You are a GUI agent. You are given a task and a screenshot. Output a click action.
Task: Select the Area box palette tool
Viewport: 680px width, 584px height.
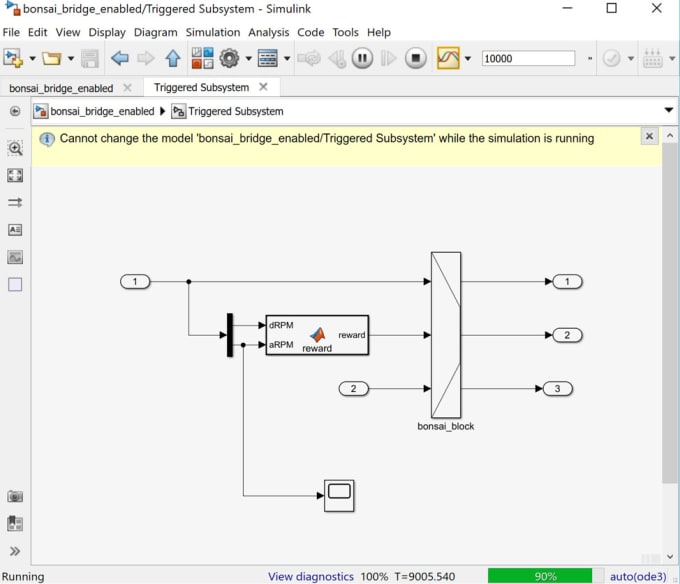(x=15, y=284)
